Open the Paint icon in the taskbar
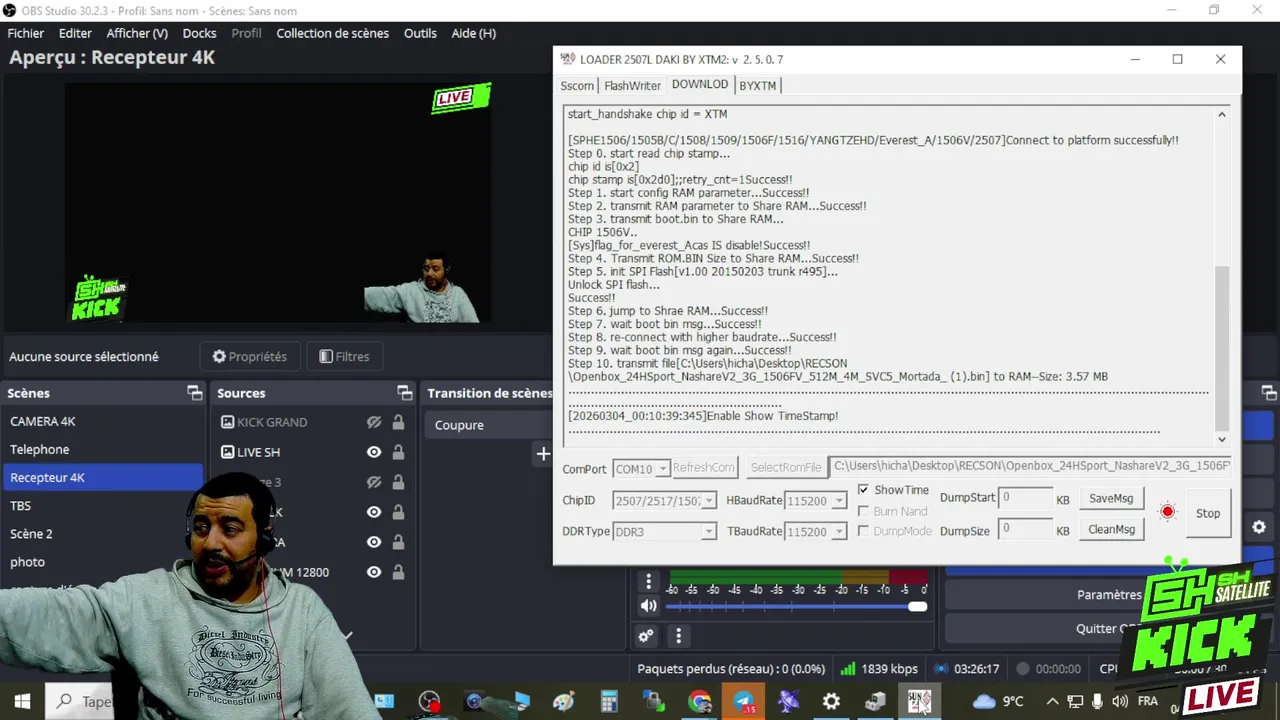This screenshot has width=1280, height=720. point(564,702)
